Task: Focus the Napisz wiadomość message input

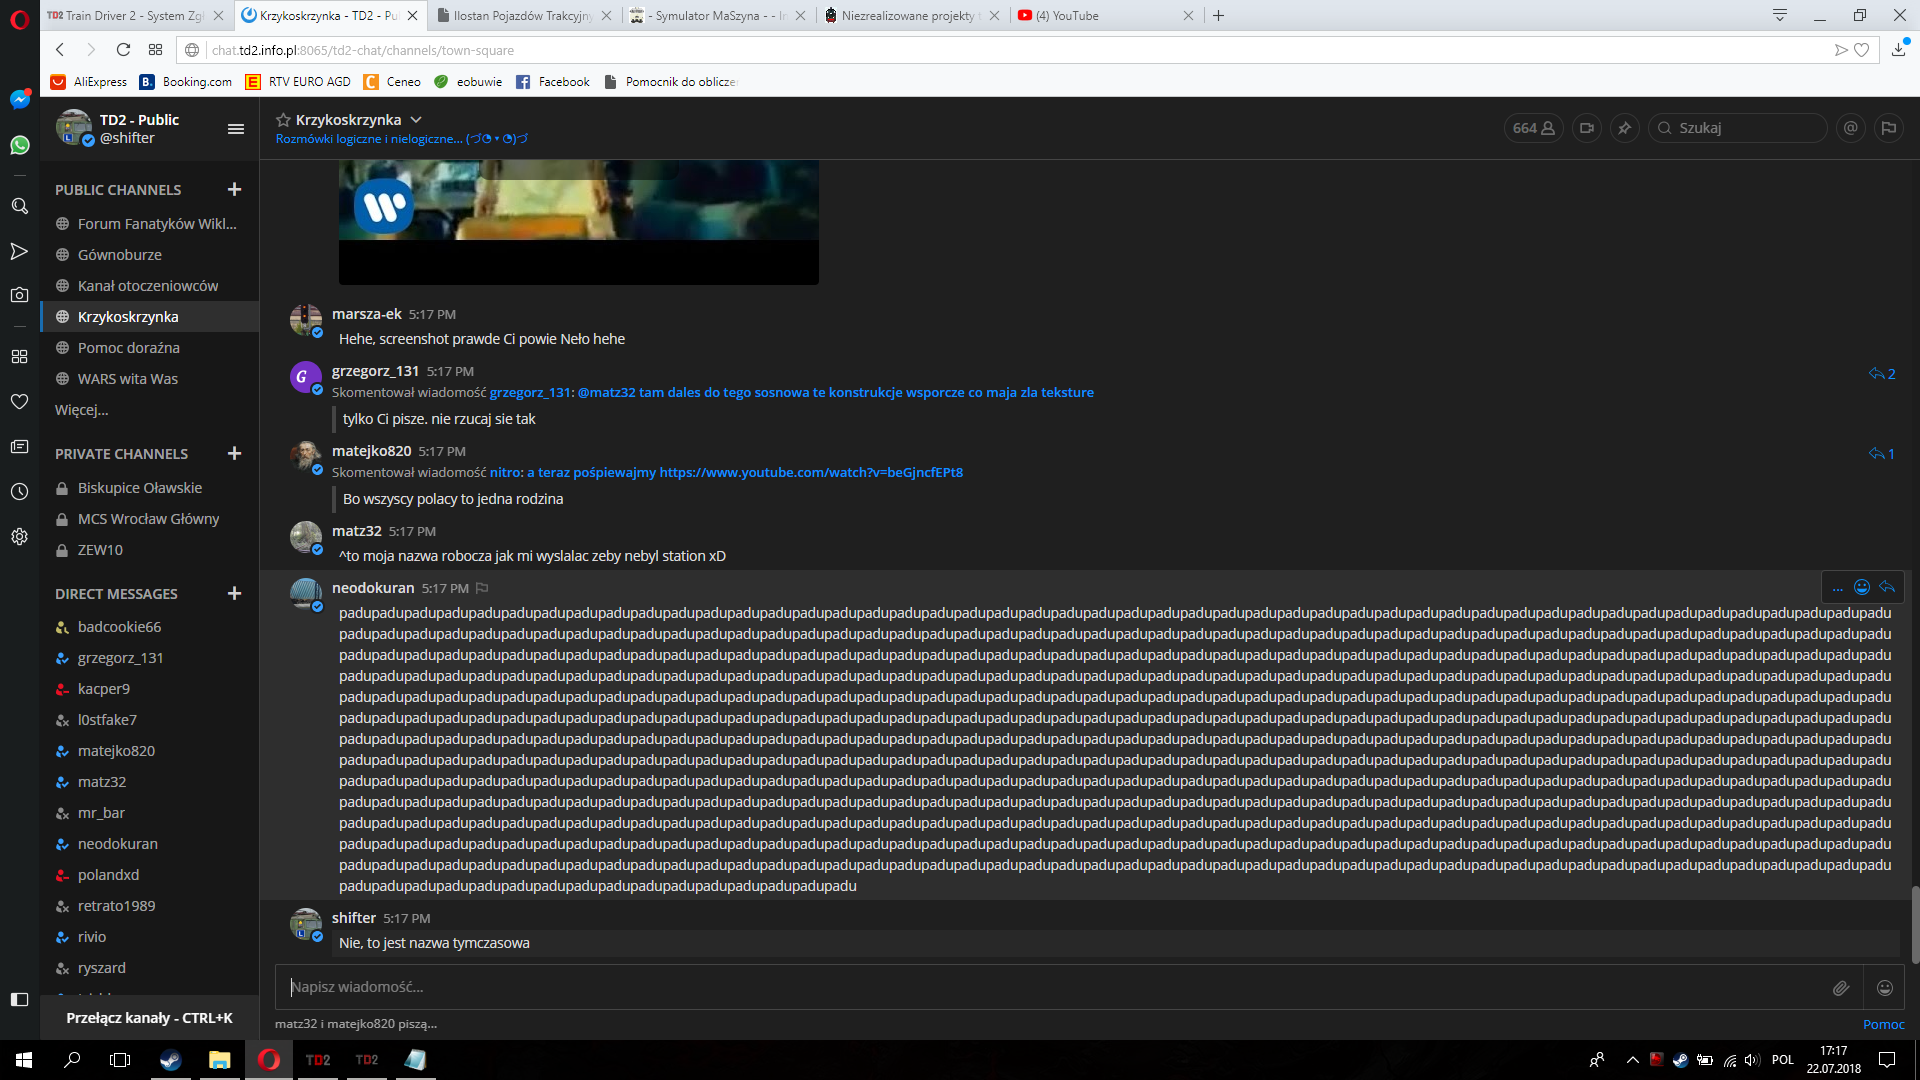Action: click(x=1050, y=987)
